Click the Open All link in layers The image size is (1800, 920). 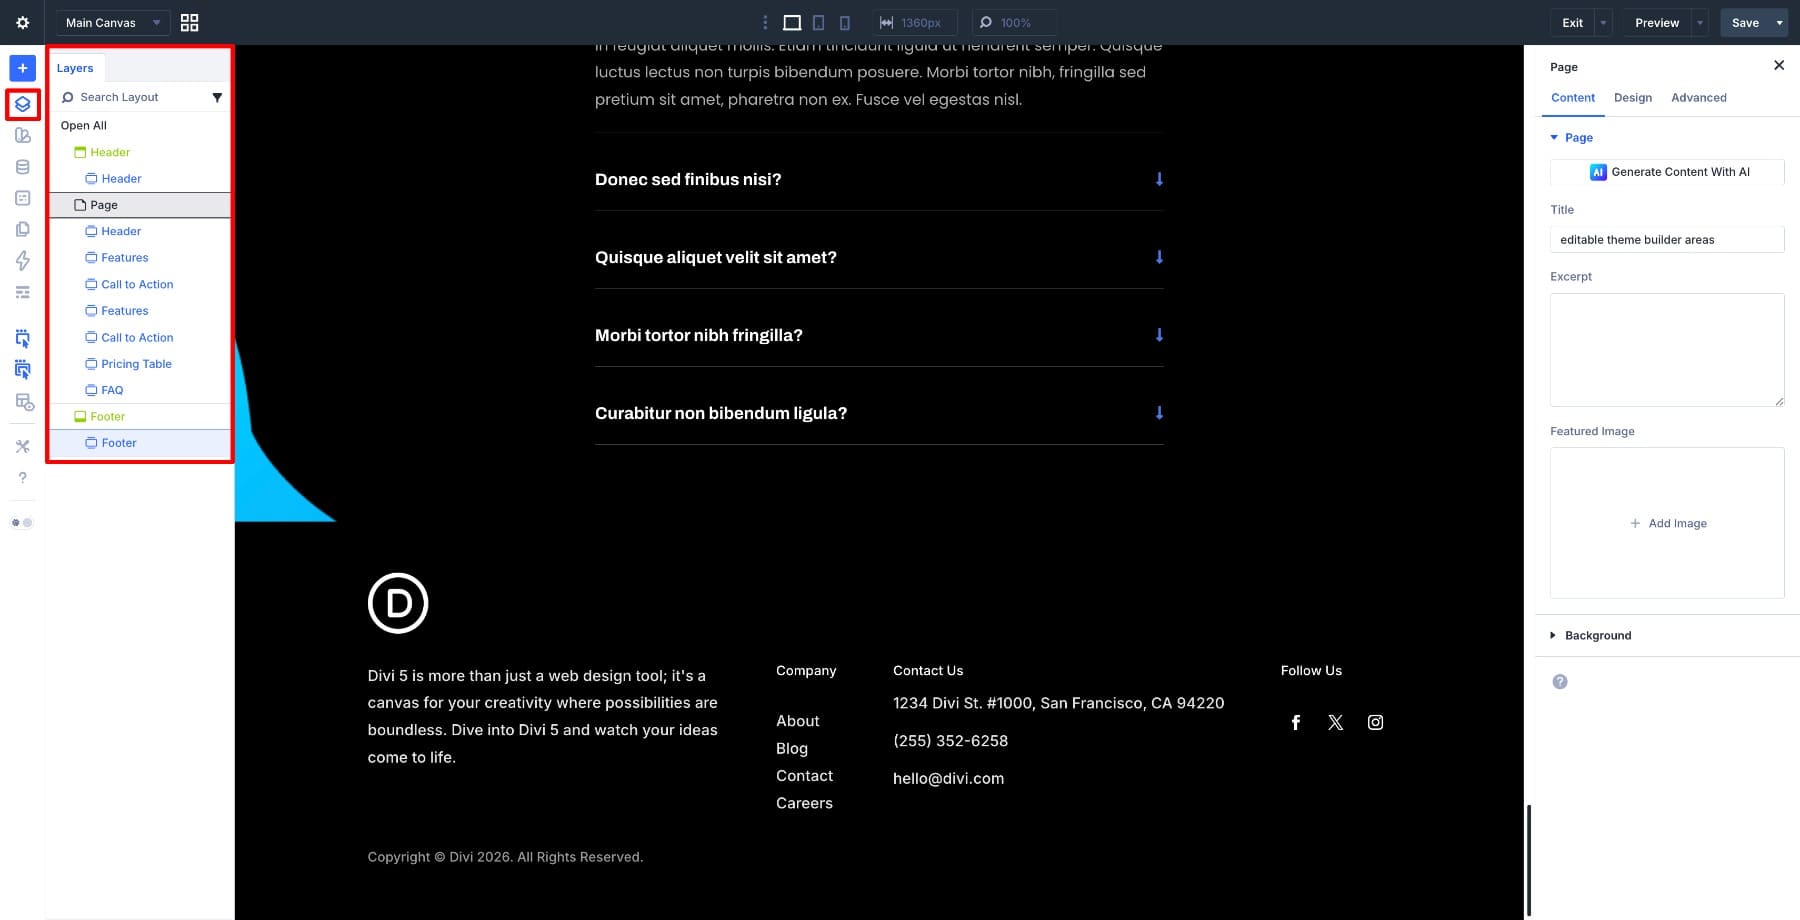coord(84,125)
